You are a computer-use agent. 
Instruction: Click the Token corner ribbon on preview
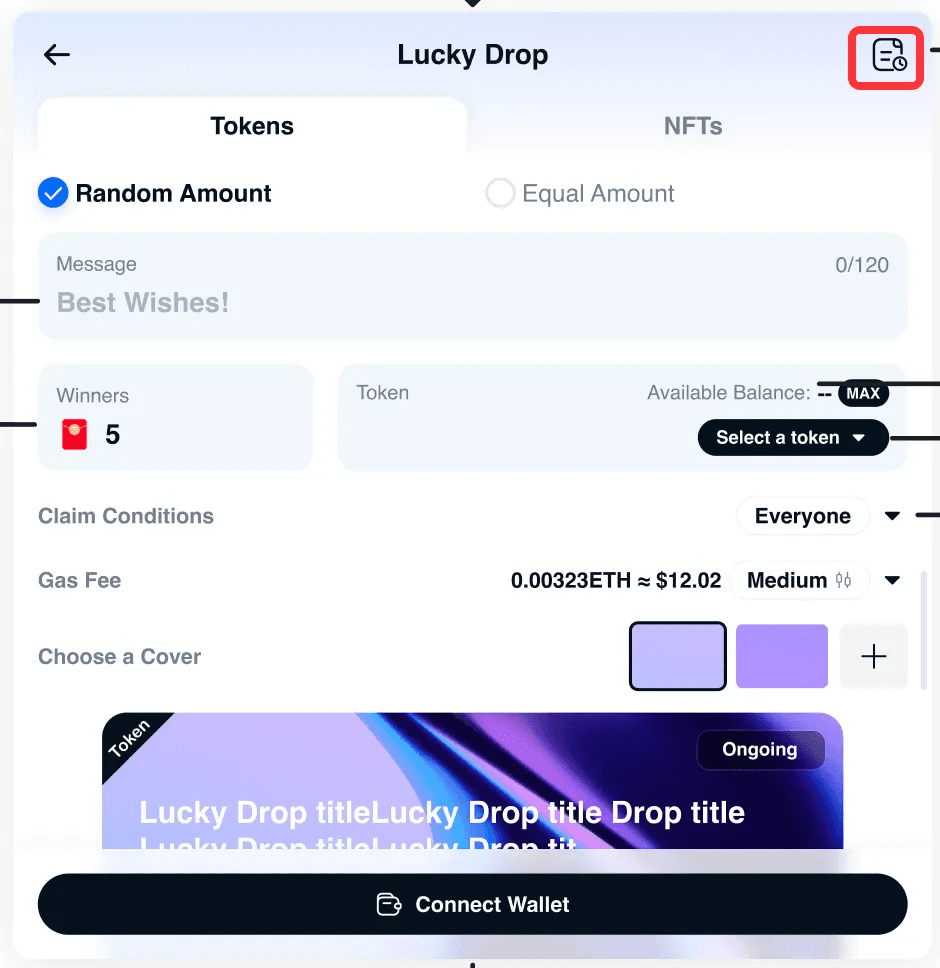coord(130,738)
